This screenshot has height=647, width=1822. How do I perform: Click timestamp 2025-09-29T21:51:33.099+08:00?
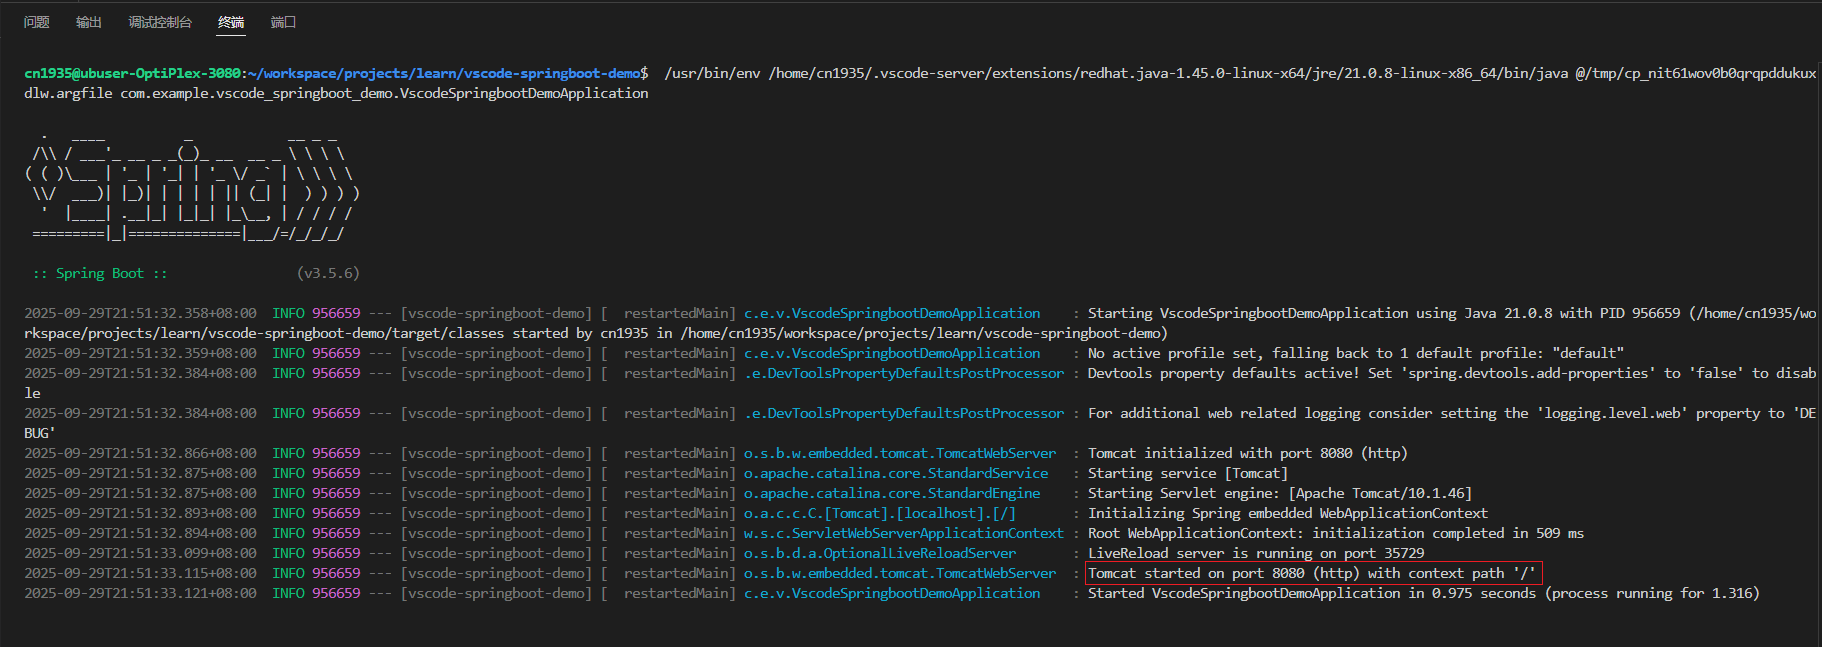140,553
